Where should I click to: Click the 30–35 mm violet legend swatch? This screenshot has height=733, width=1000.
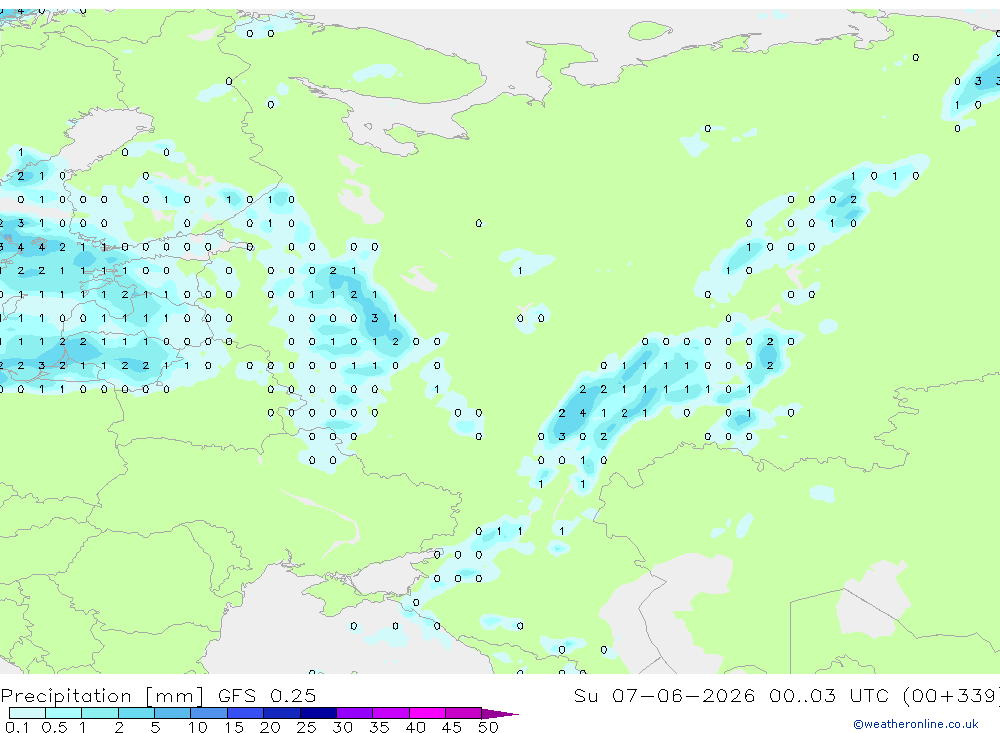(355, 713)
